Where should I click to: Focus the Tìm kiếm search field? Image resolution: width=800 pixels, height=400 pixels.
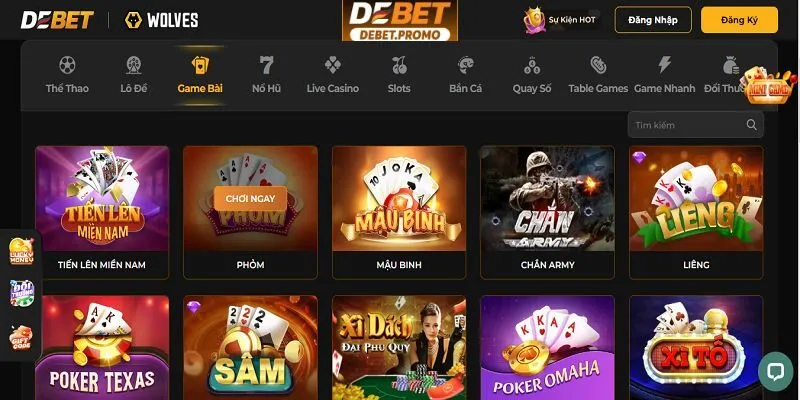point(695,124)
